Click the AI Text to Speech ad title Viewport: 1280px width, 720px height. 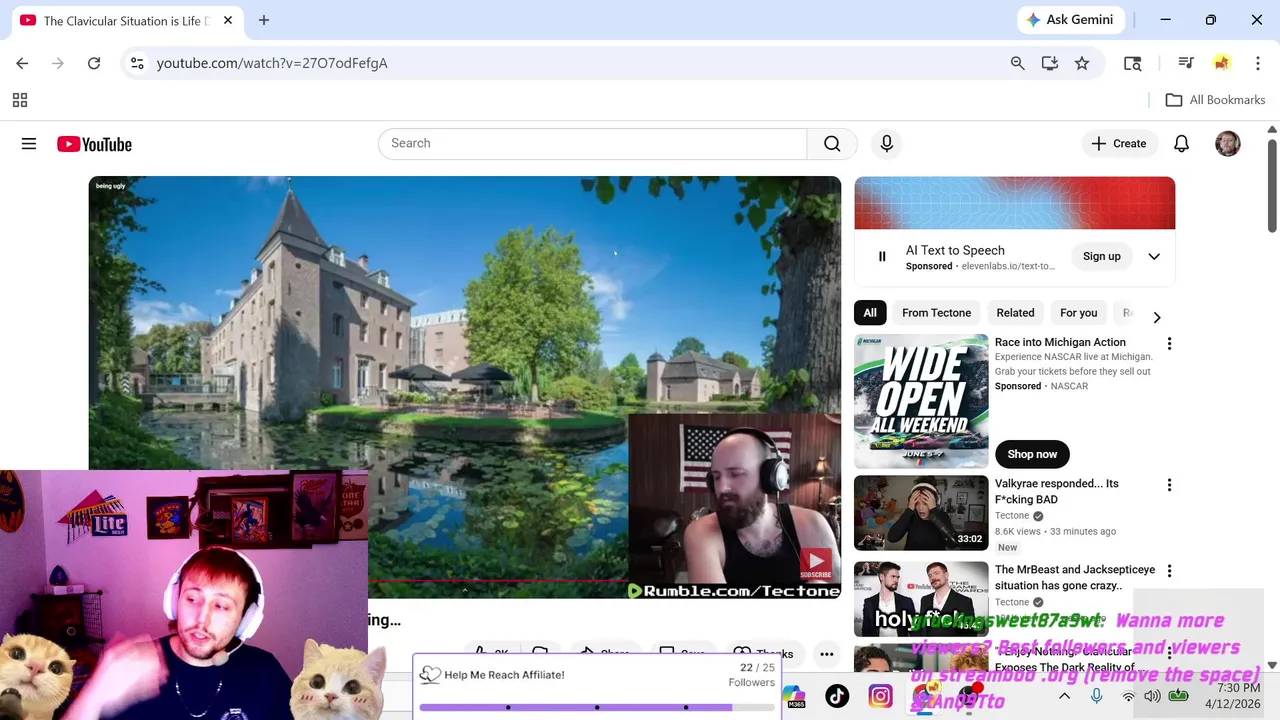coord(955,251)
